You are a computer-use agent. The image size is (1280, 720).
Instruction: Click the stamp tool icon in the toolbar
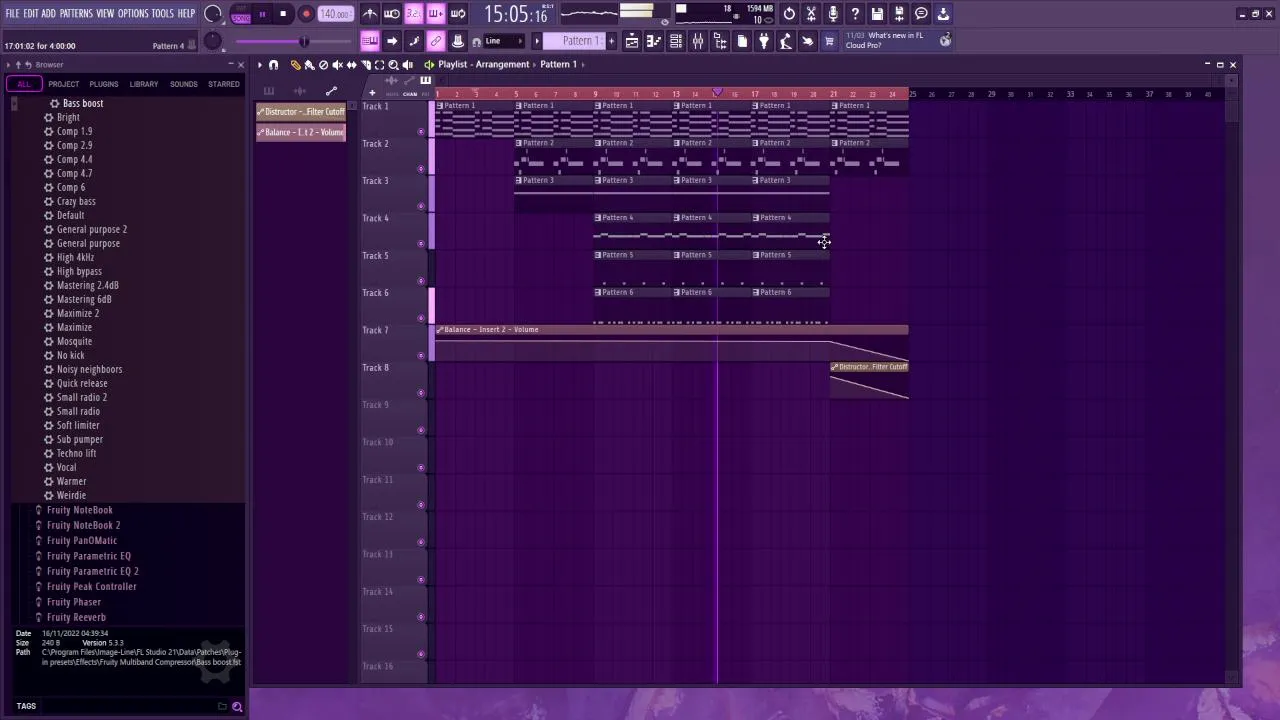(457, 41)
